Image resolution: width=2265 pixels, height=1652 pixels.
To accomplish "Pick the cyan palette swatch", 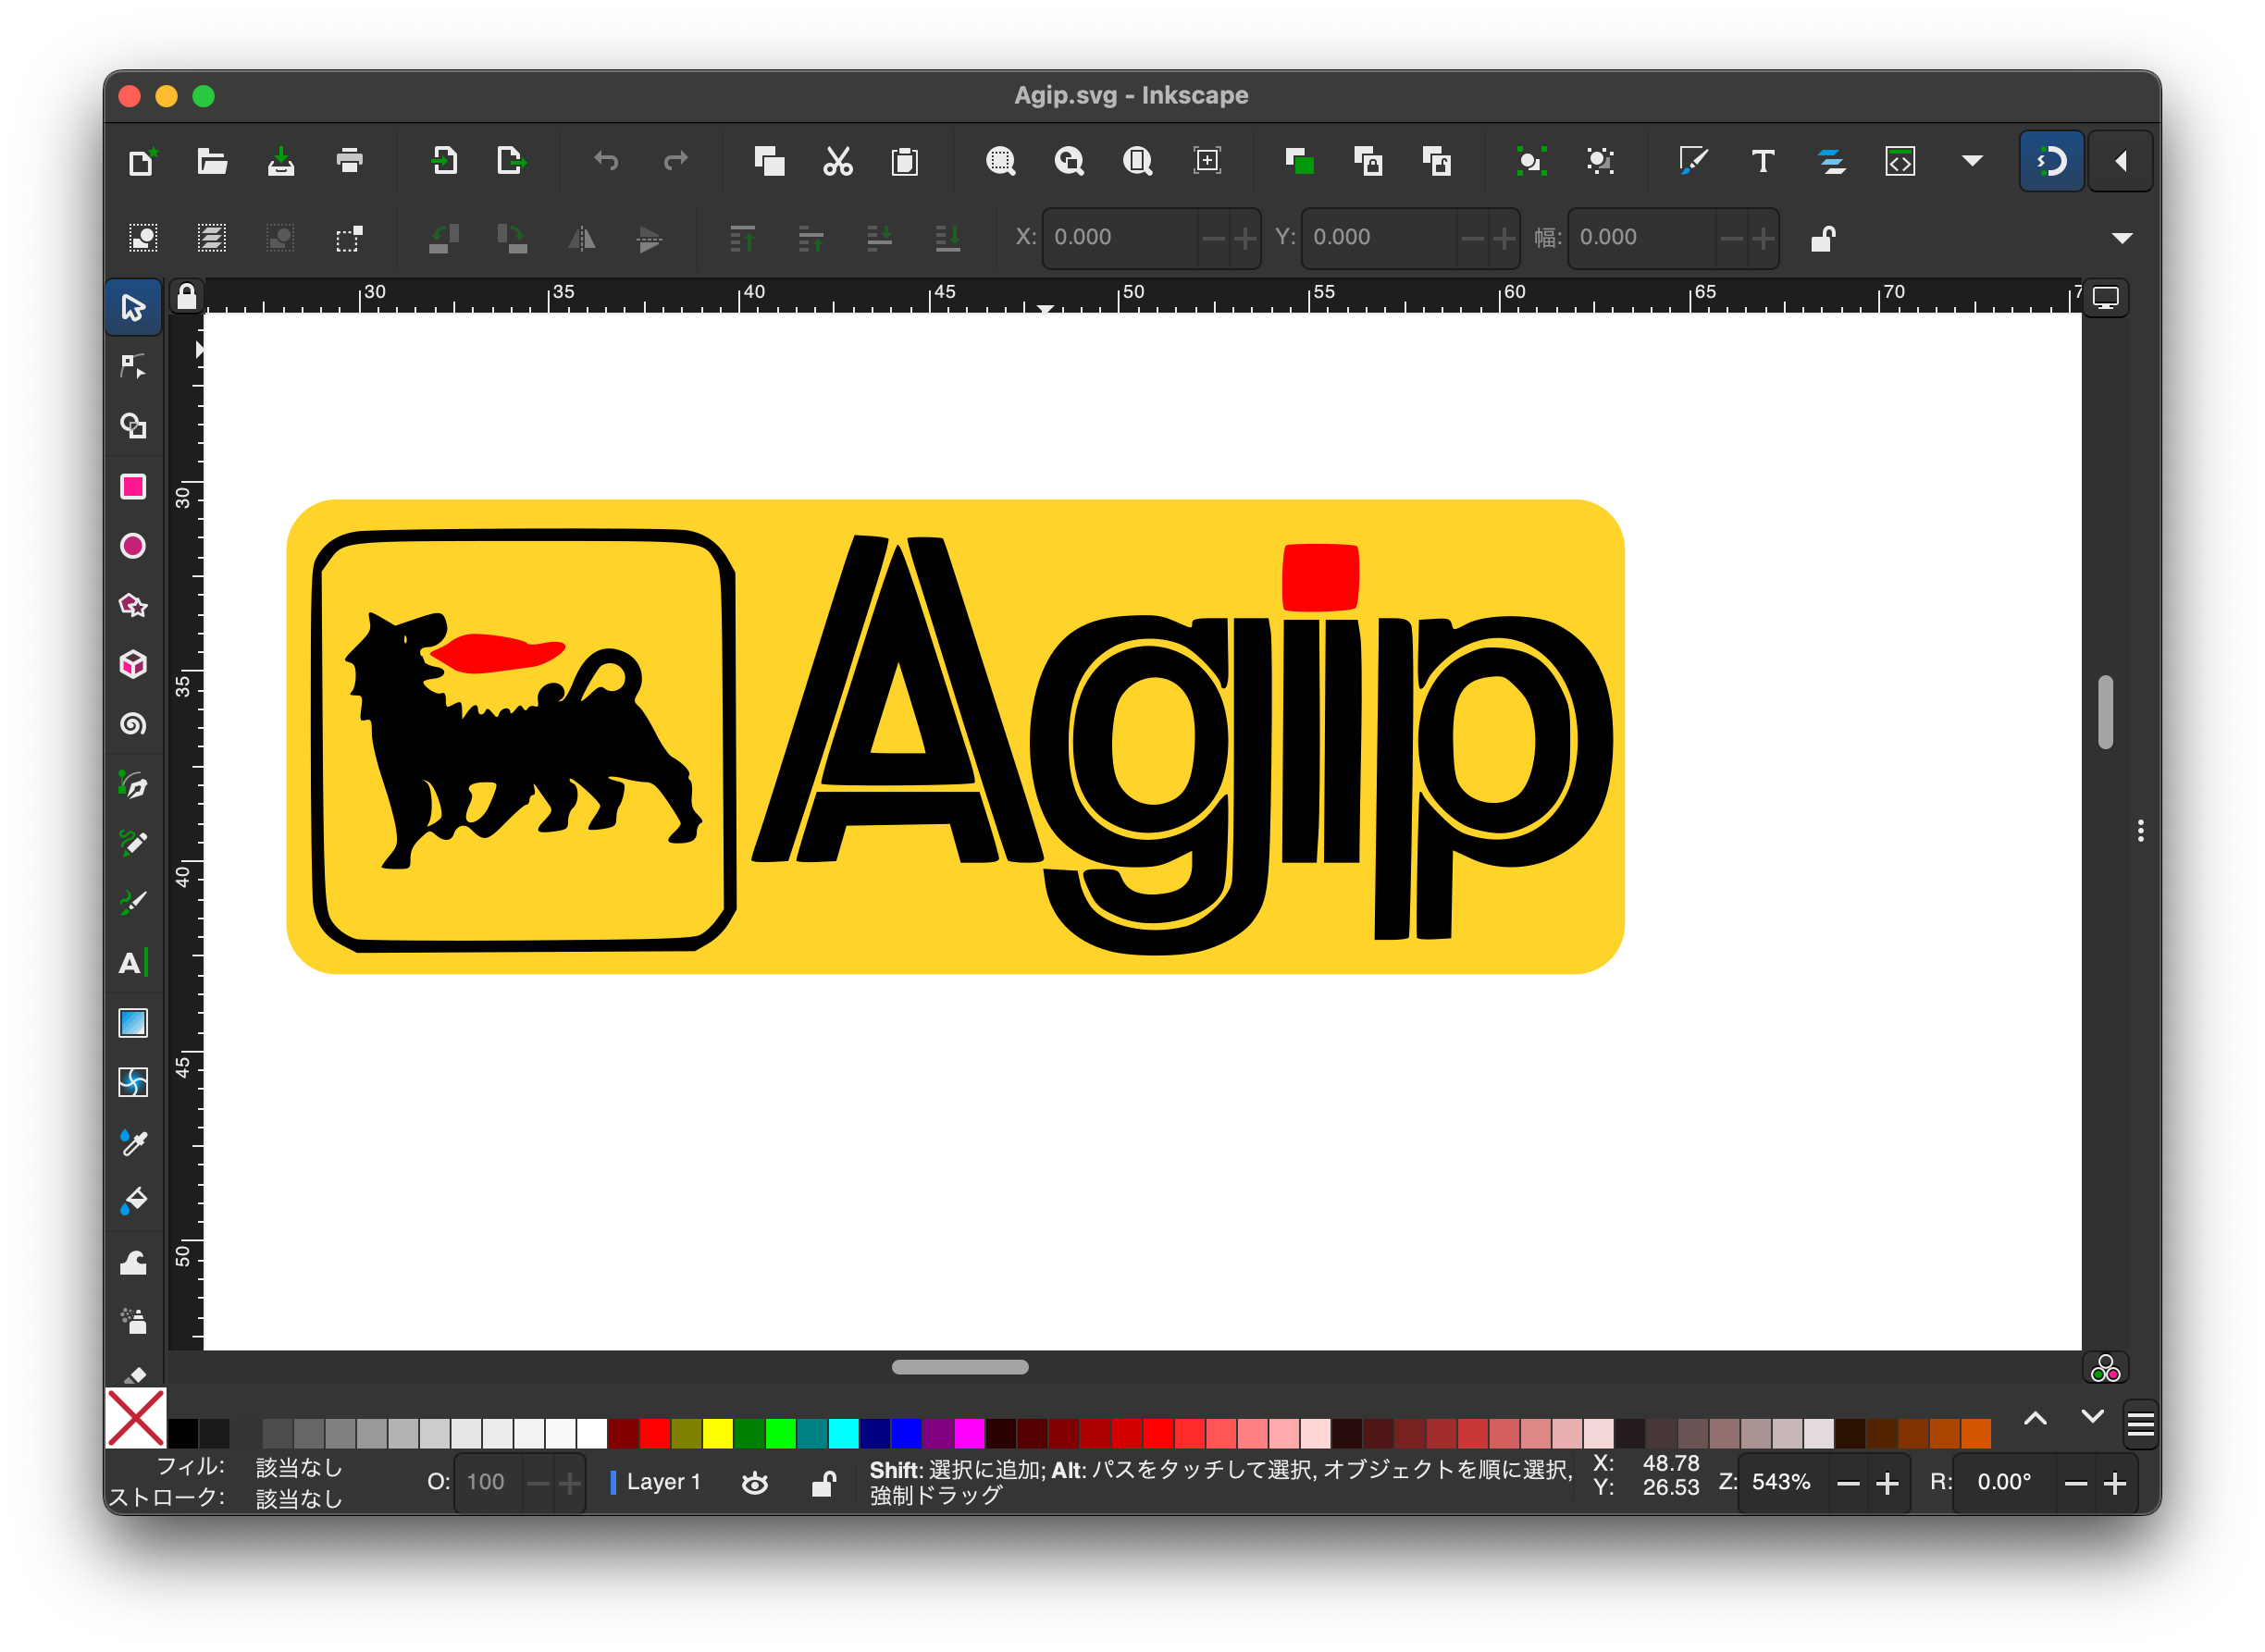I will [843, 1433].
